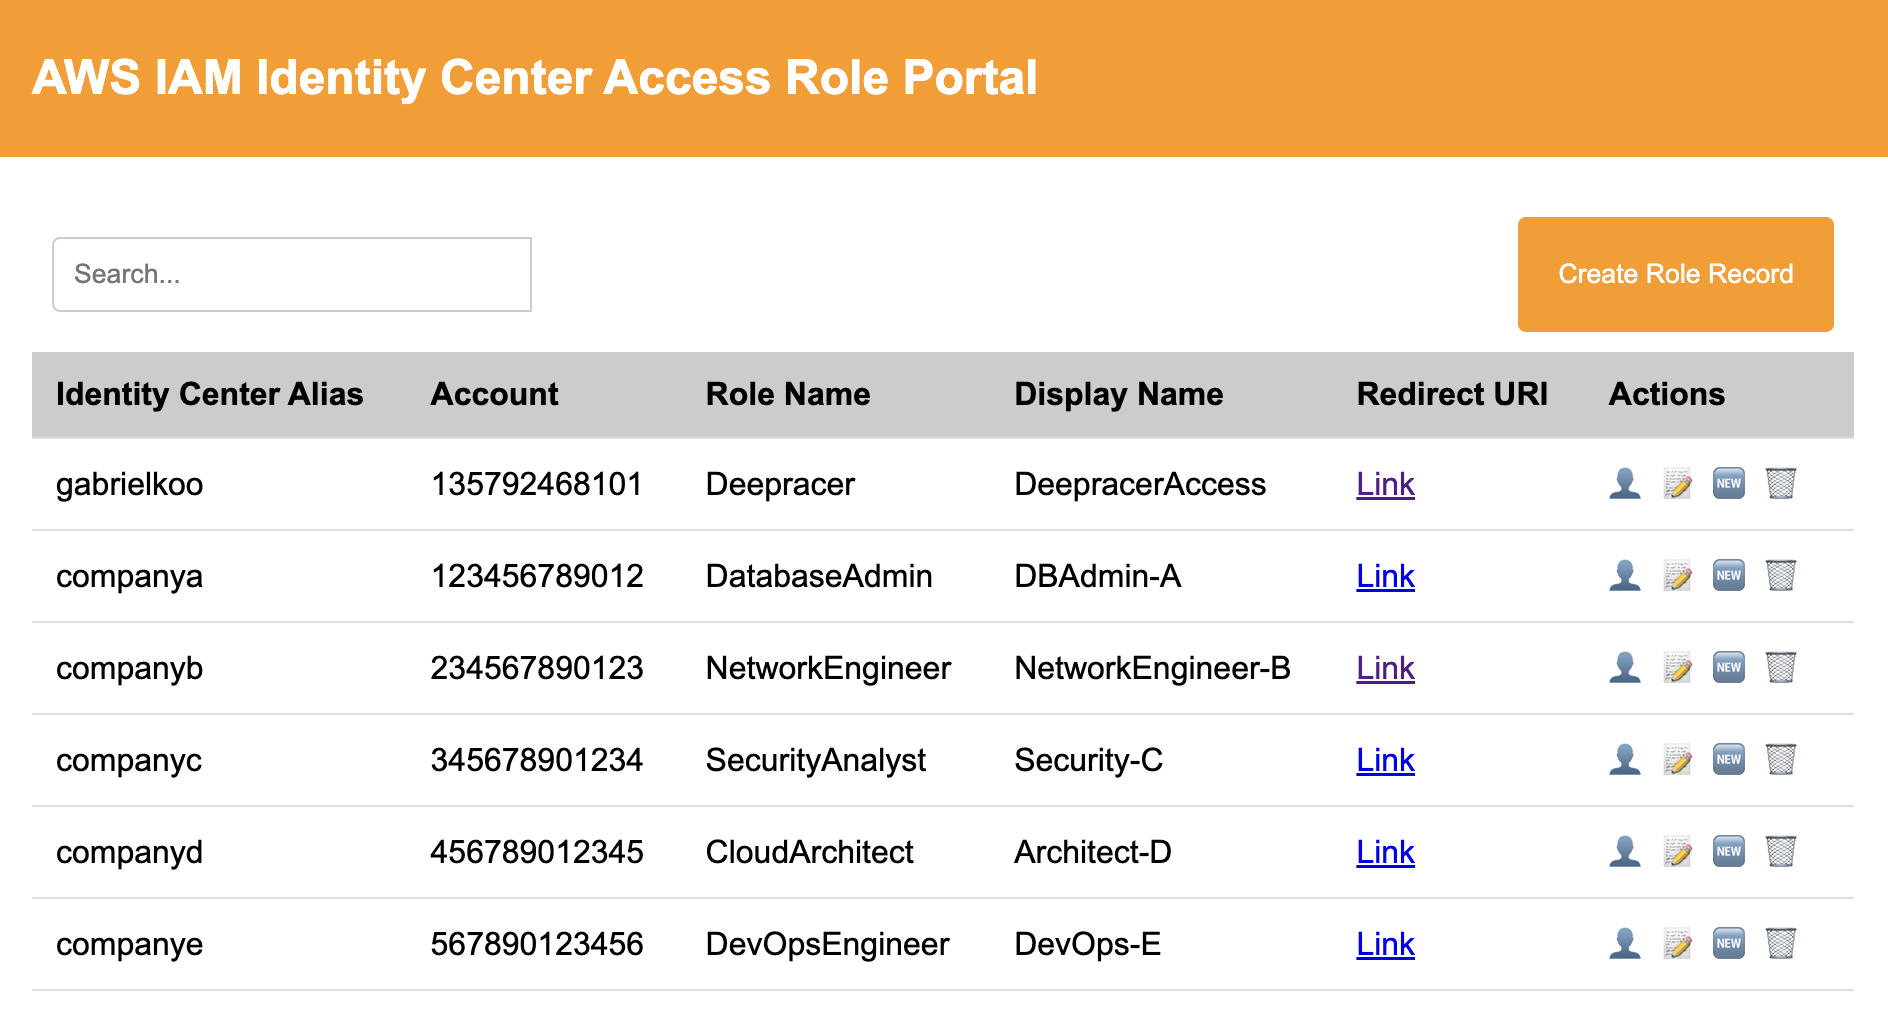Click the user icon for companyd row
Viewport: 1888px width, 1026px height.
coord(1625,852)
